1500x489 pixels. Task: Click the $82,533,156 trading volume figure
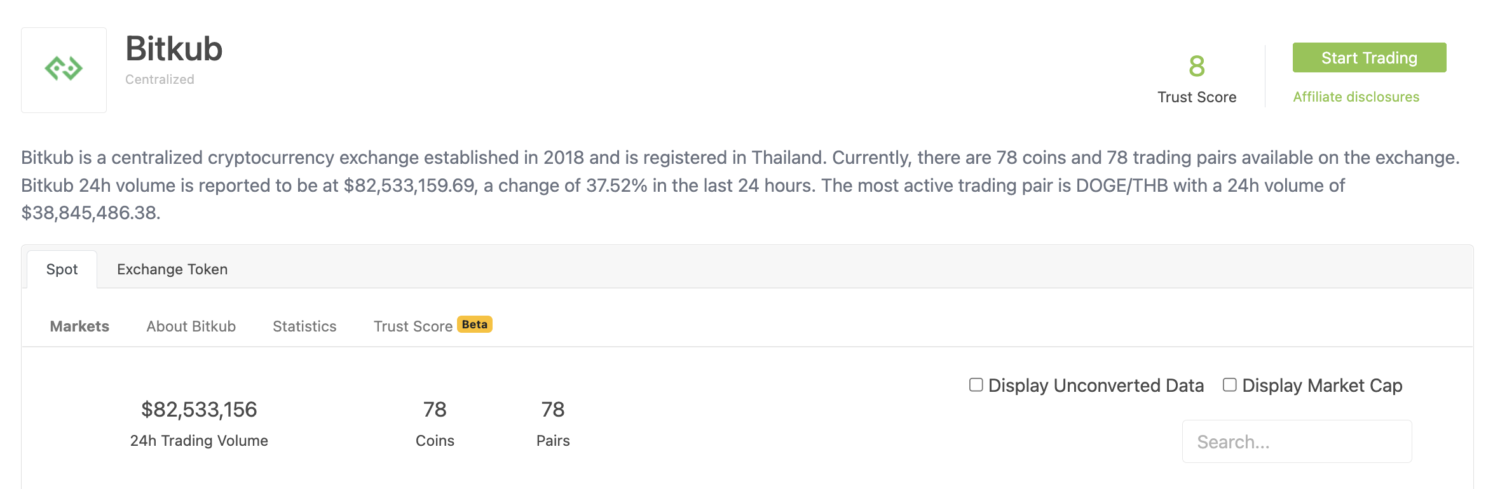(x=199, y=409)
